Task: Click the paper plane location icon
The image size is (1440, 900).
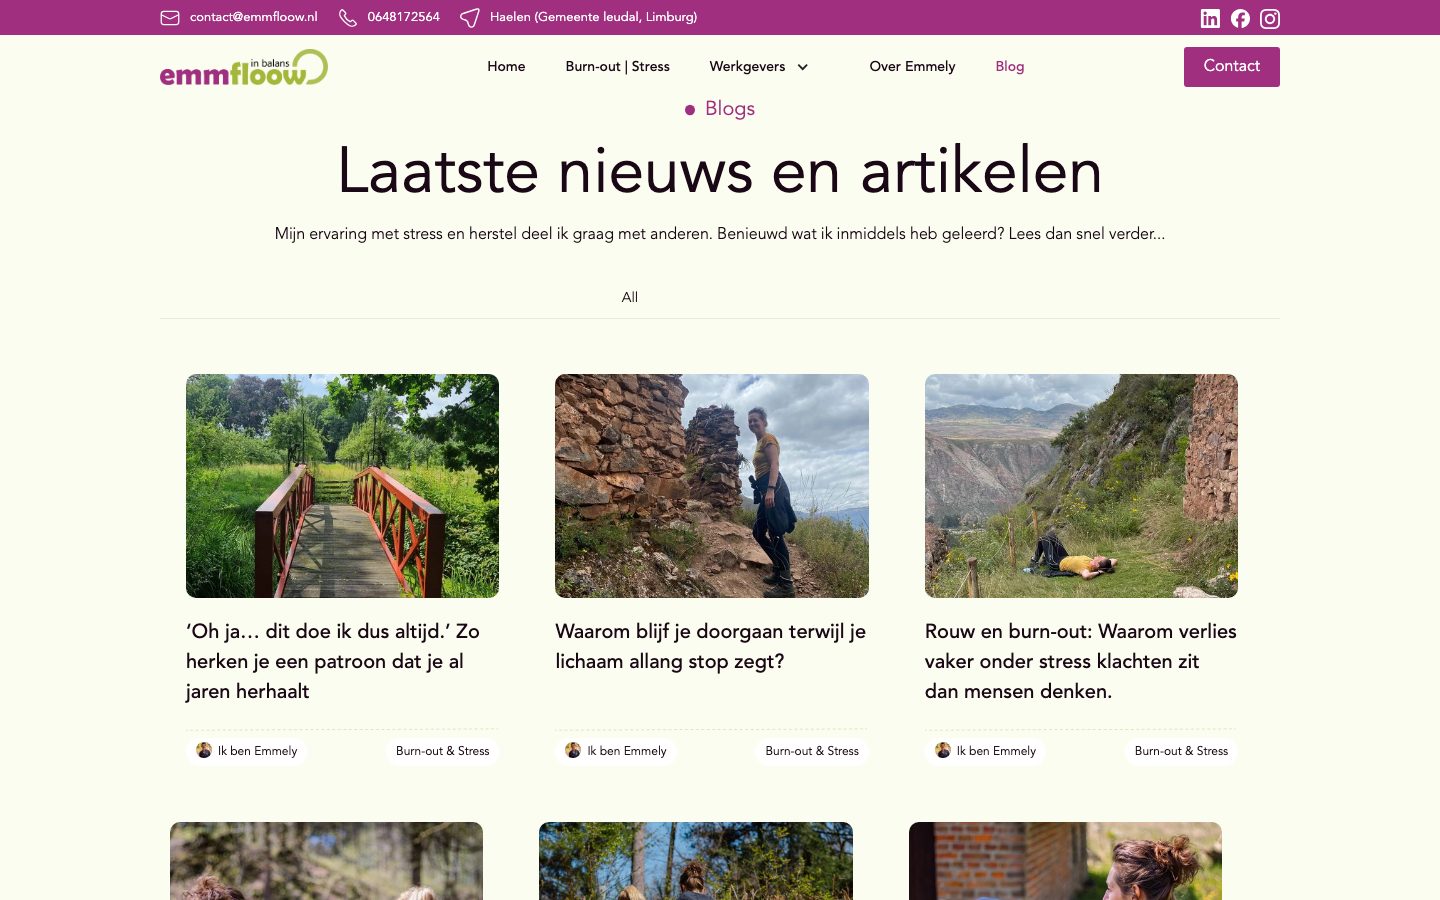Action: [x=469, y=17]
